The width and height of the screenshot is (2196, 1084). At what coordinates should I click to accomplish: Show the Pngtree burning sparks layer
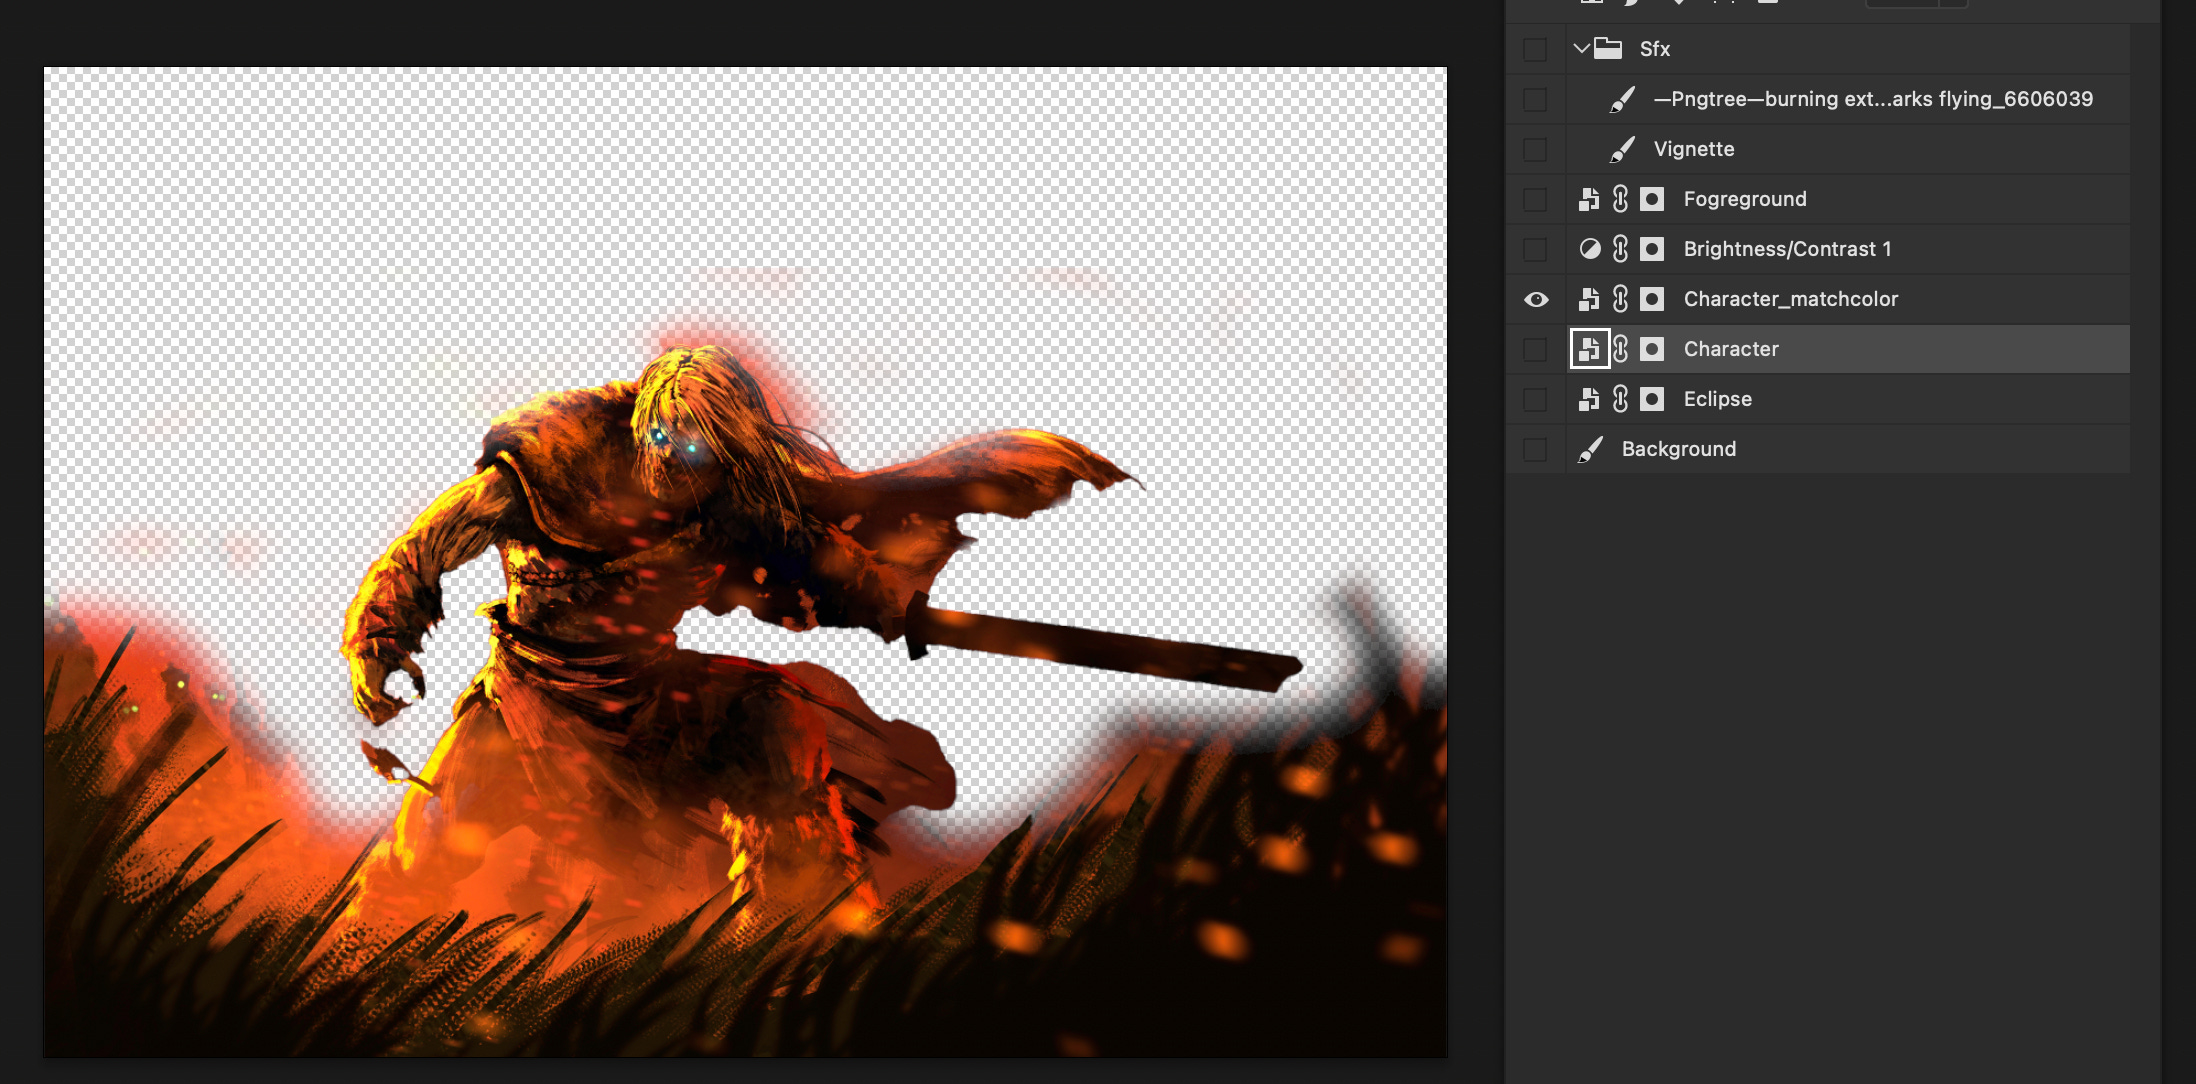[1535, 99]
